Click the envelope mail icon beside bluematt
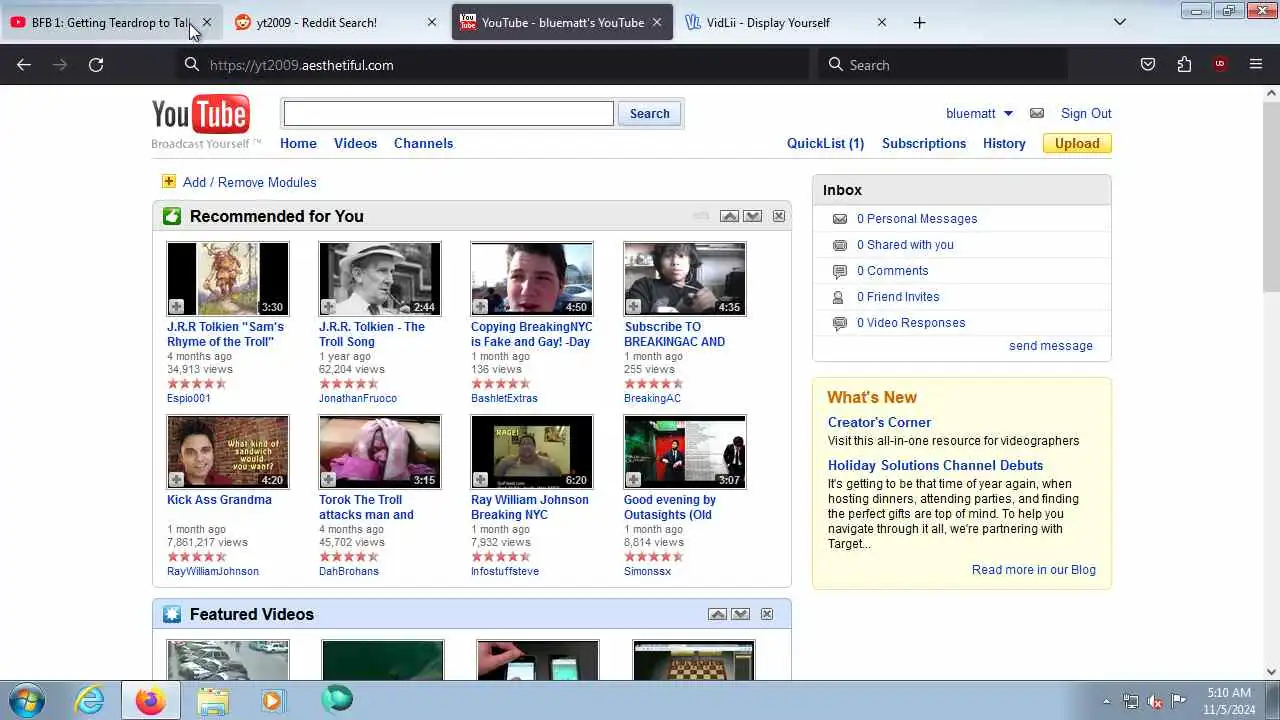1280x720 pixels. 1037,113
